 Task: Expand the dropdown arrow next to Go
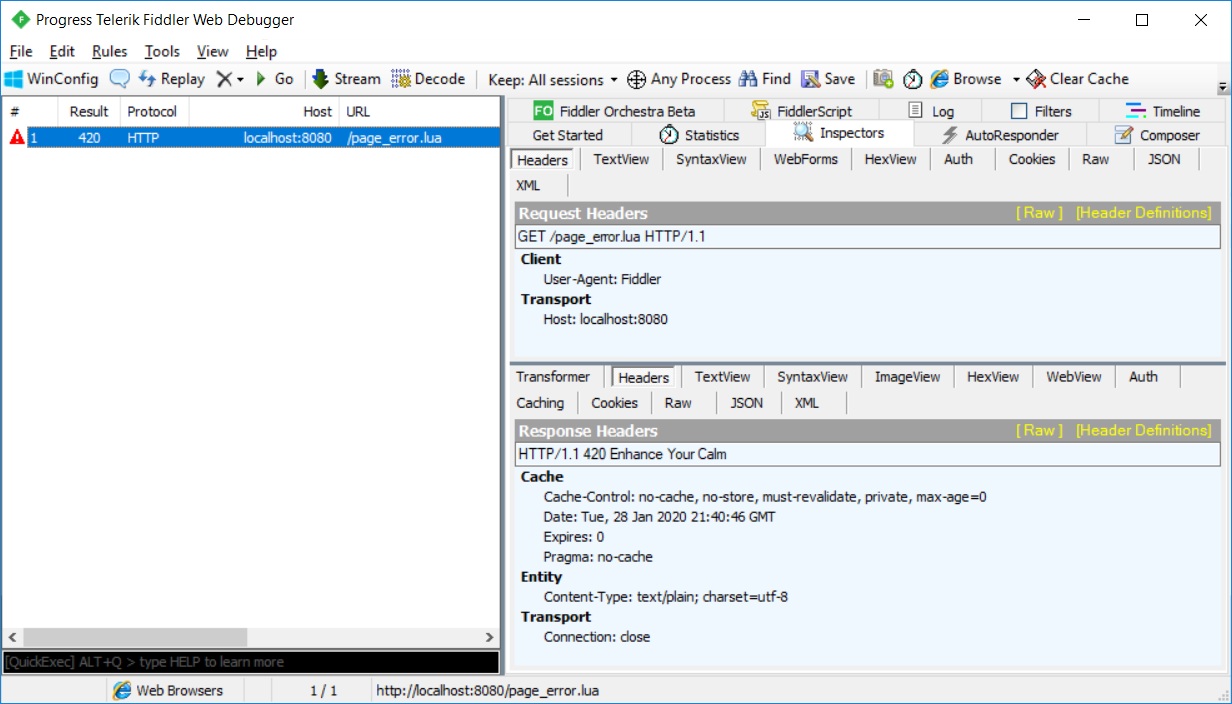pyautogui.click(x=239, y=78)
